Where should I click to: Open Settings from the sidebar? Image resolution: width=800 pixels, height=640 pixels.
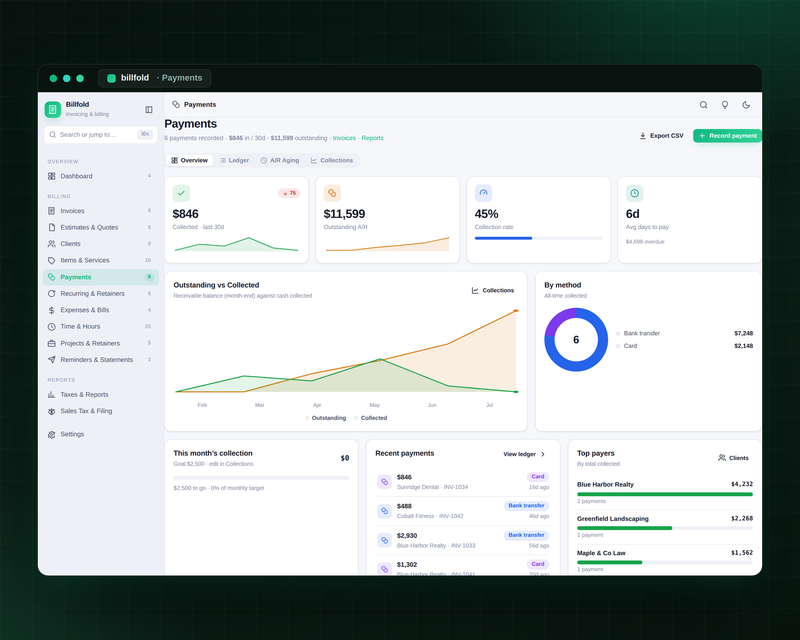click(101, 434)
